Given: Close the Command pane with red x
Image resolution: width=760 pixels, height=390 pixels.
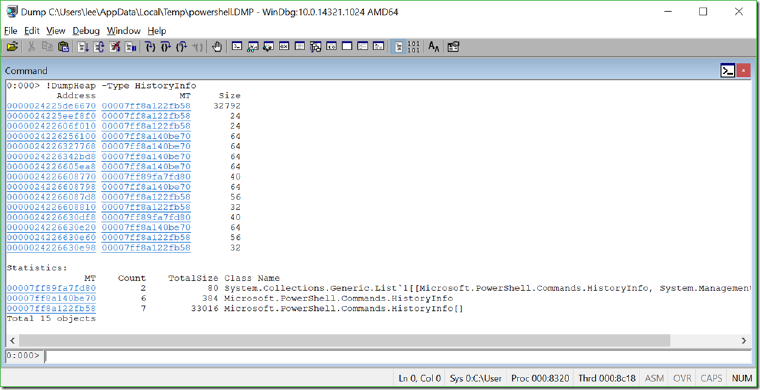Looking at the screenshot, I should 744,71.
